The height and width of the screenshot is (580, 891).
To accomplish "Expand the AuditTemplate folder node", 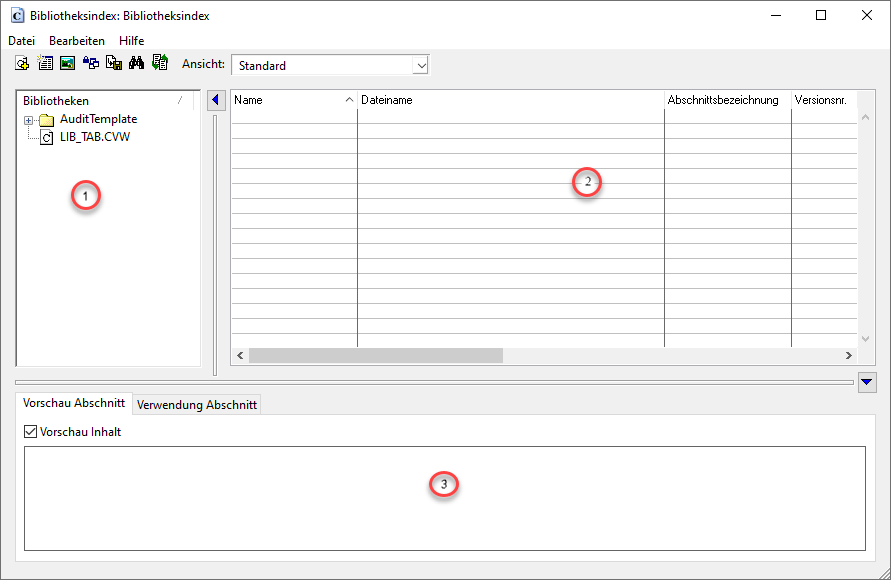I will click(x=29, y=120).
